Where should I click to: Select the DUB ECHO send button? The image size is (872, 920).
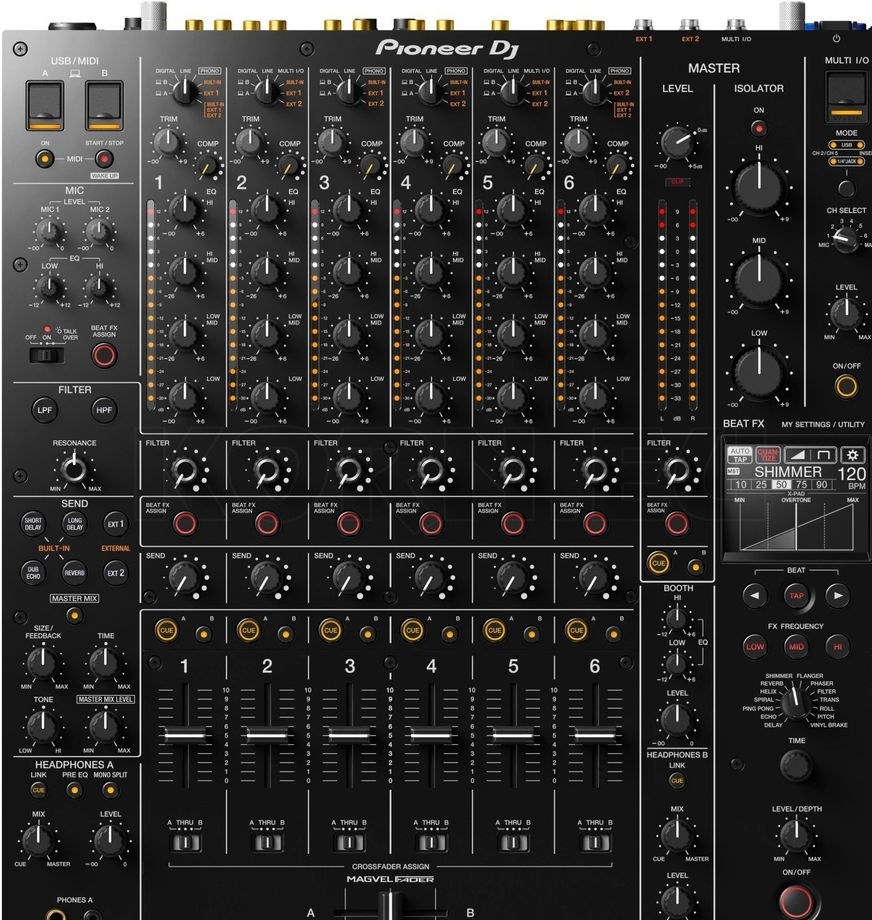(x=33, y=573)
